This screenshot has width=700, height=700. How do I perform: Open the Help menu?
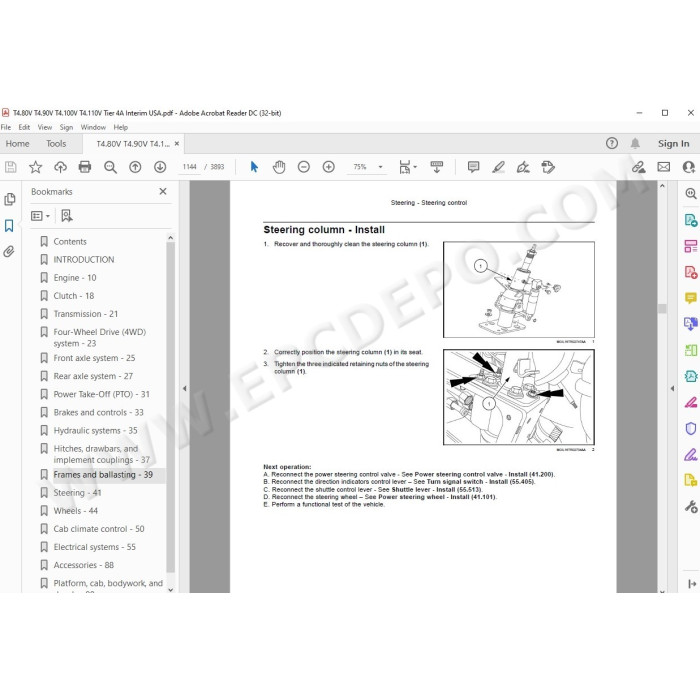(x=121, y=127)
